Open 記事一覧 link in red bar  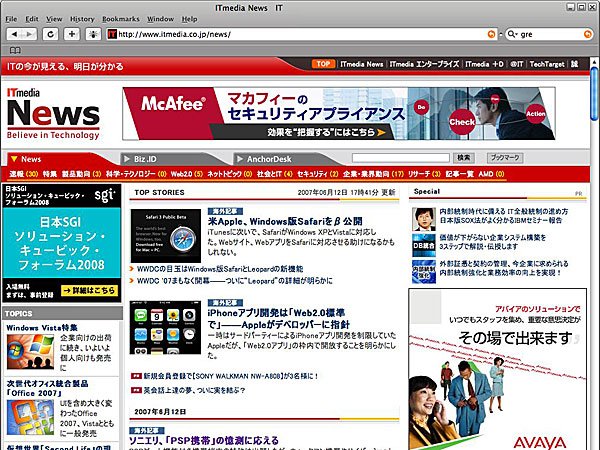pos(460,174)
